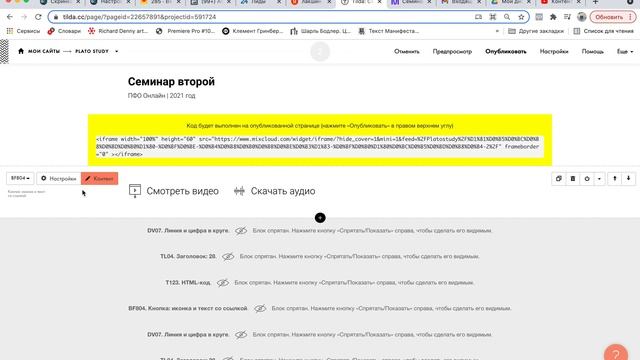The image size is (640, 360).
Task: Open the browser zoom magnifier icon
Action: (x=507, y=17)
